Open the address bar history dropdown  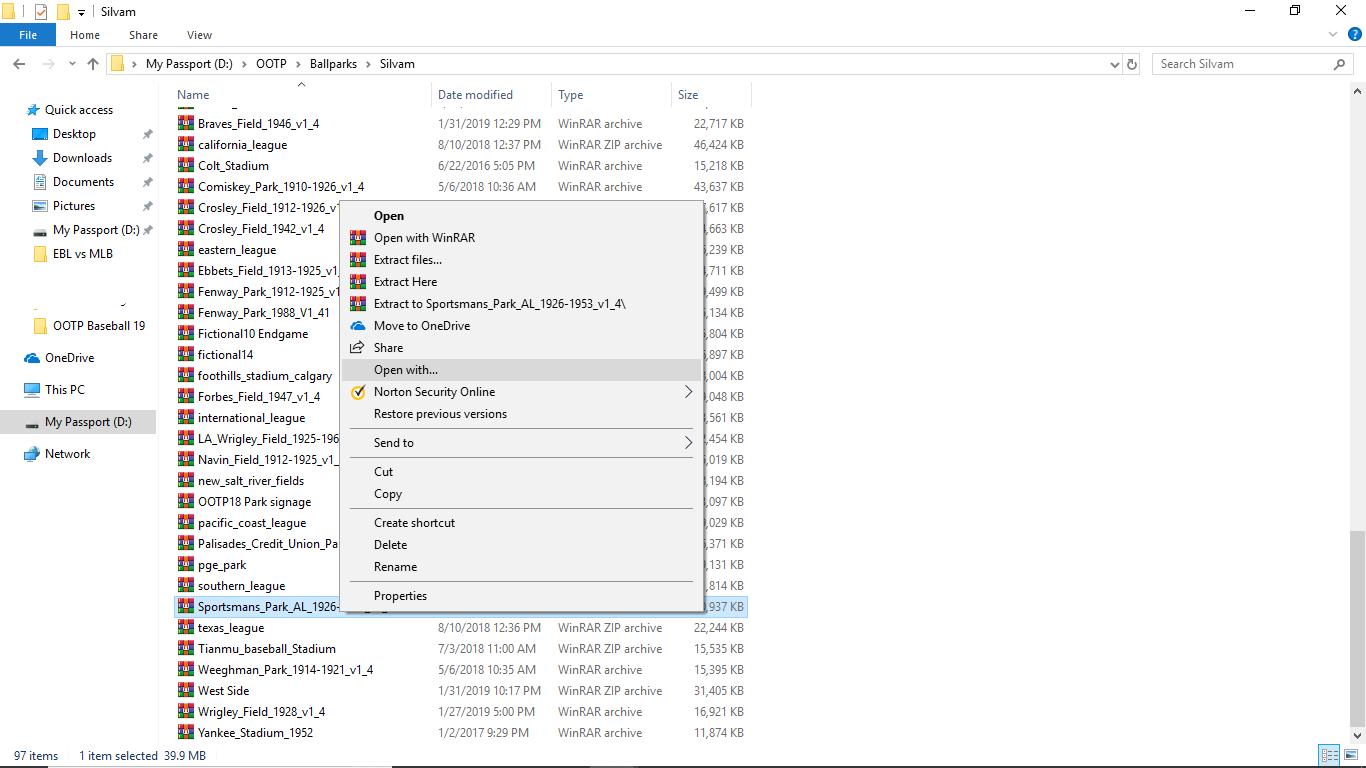[x=1115, y=64]
